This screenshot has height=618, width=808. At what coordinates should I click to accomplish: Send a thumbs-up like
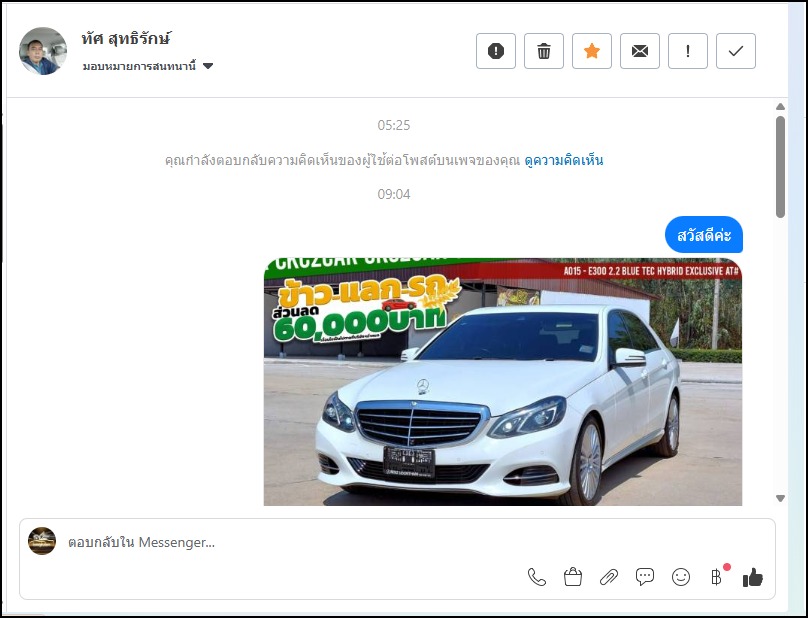[x=753, y=577]
